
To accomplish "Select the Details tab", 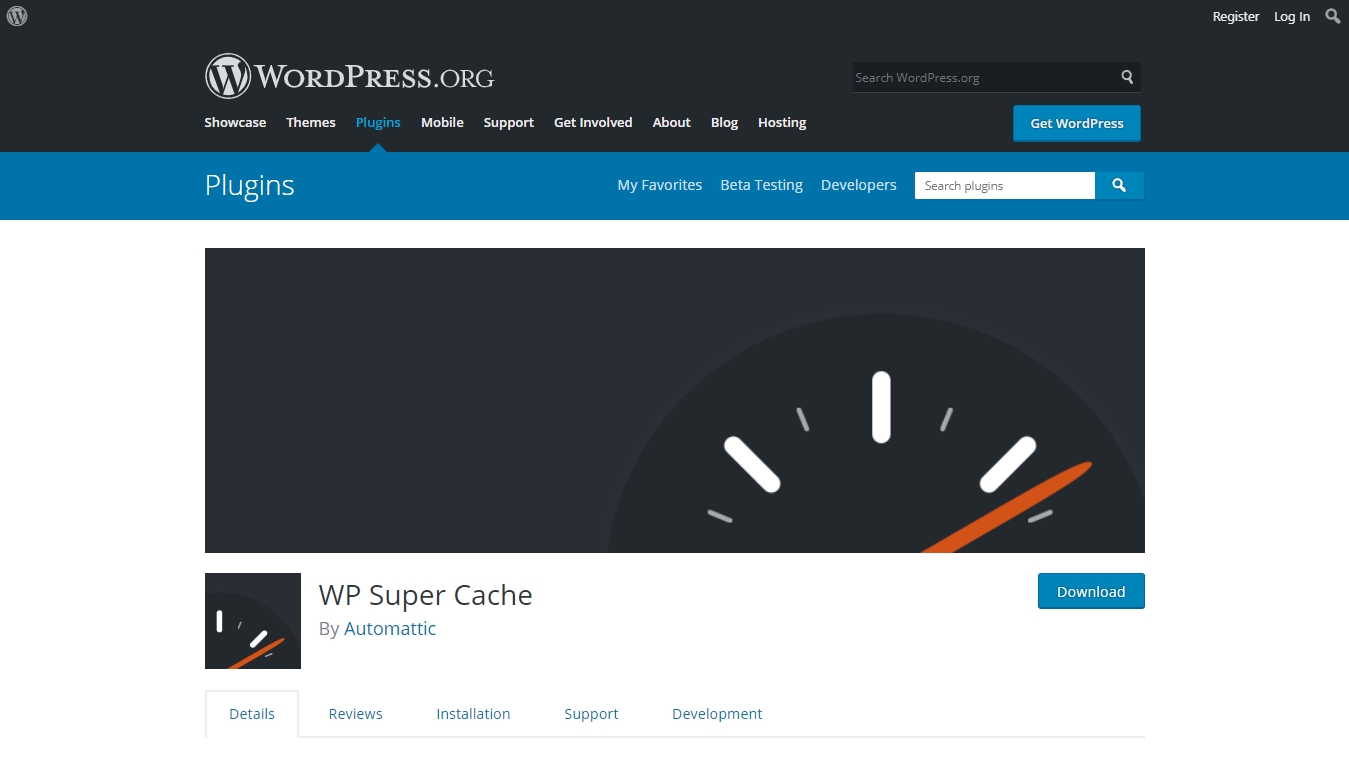I will [x=252, y=714].
